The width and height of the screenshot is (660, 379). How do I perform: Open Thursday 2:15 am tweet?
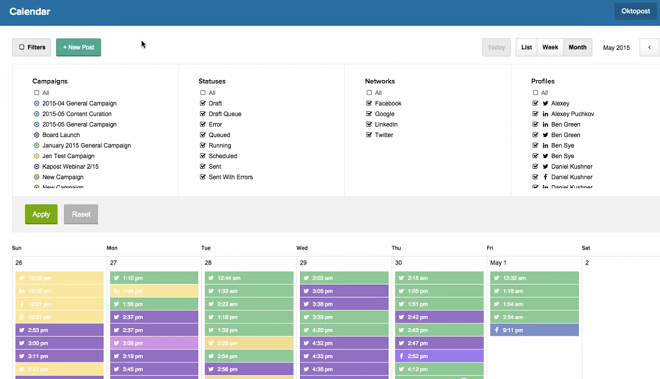tap(439, 278)
